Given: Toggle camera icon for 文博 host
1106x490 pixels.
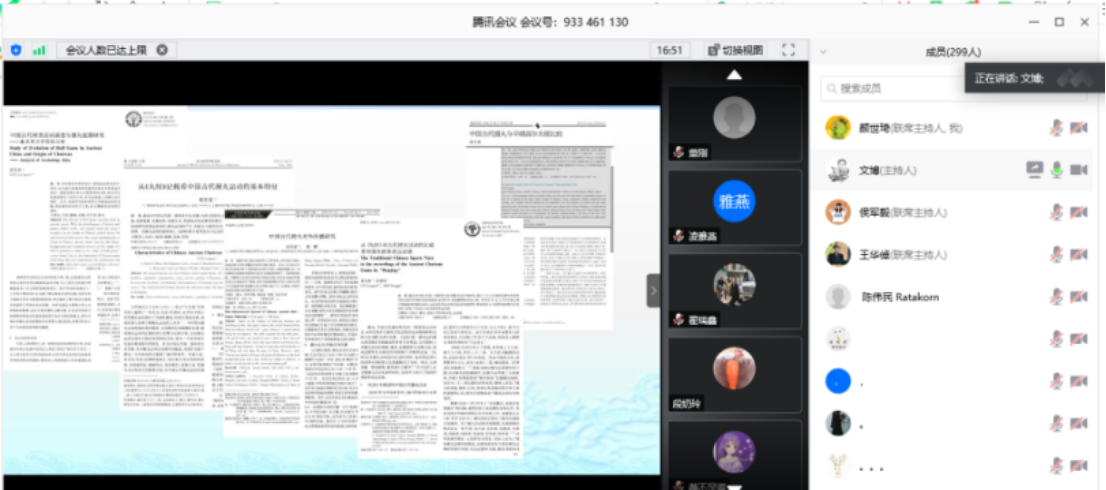Looking at the screenshot, I should pyautogui.click(x=1079, y=170).
